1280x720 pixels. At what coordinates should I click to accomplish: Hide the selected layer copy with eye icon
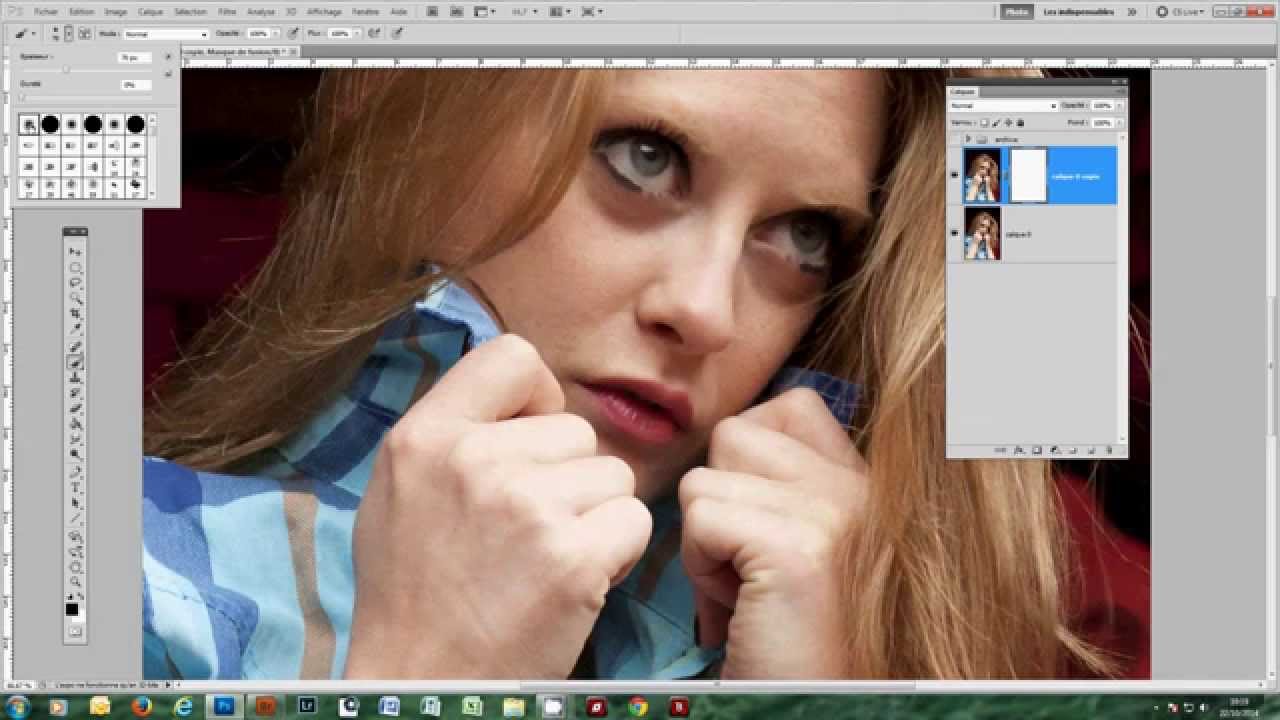coord(954,175)
